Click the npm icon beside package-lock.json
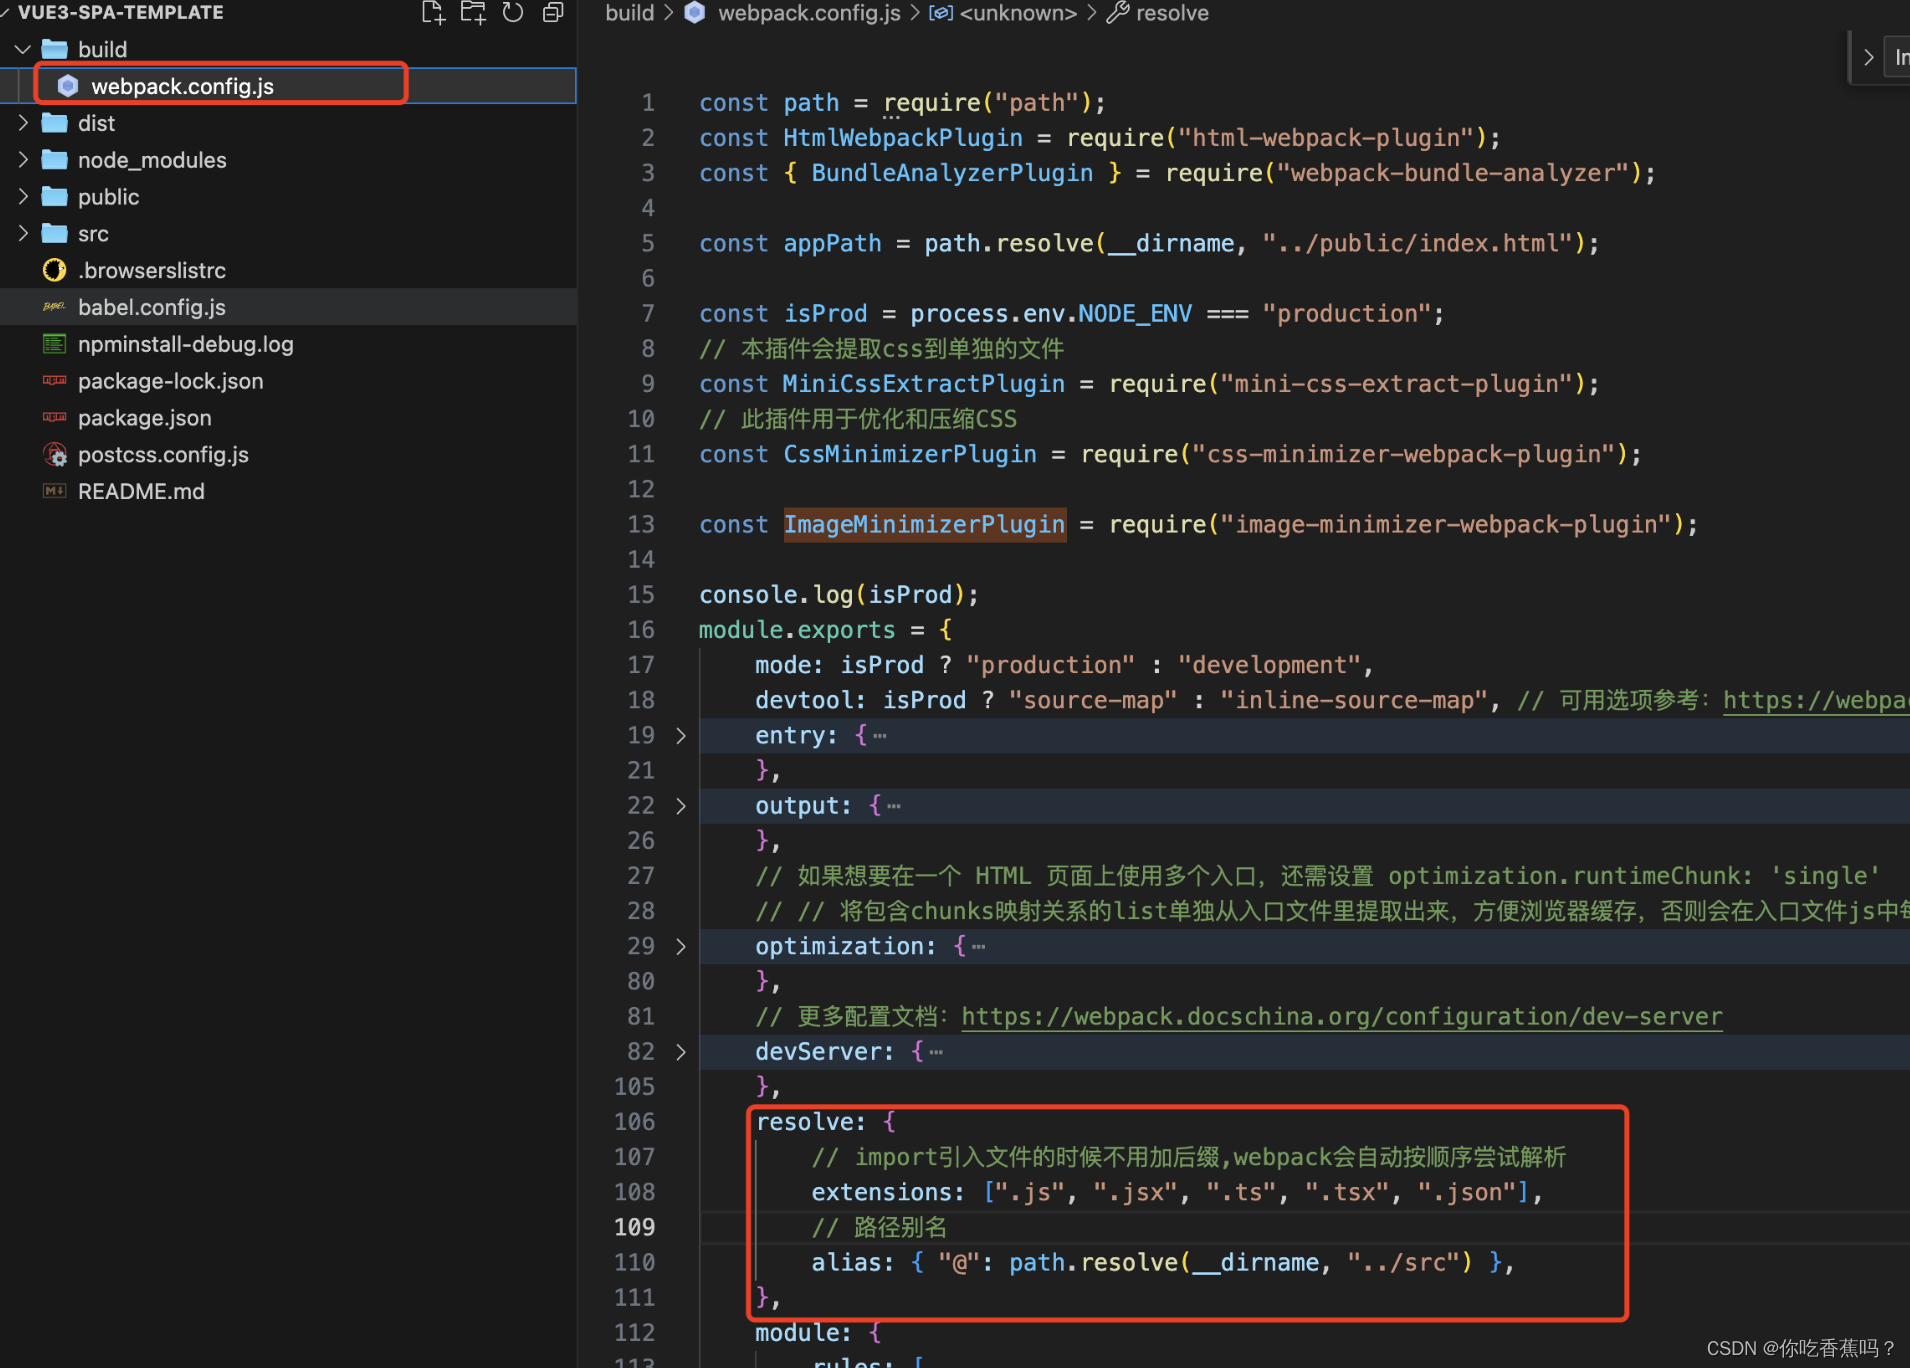Viewport: 1910px width, 1368px height. point(55,381)
